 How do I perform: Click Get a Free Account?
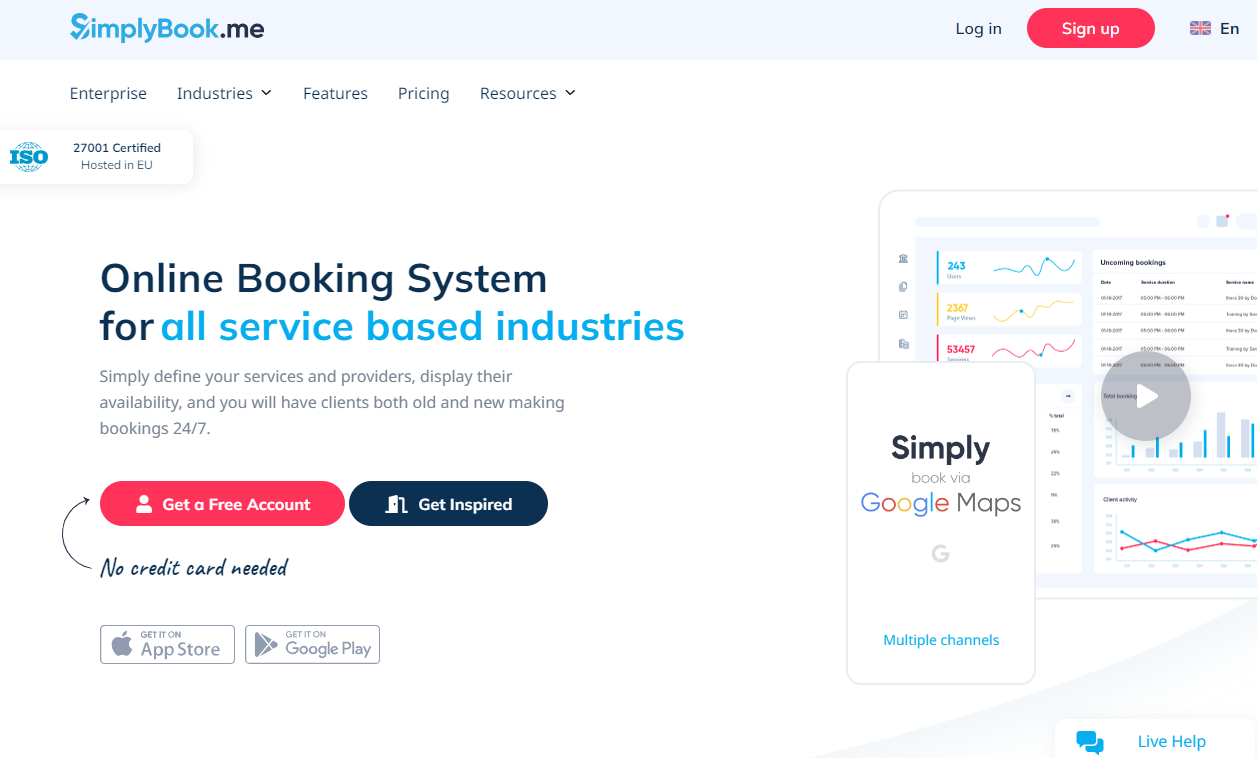point(221,503)
